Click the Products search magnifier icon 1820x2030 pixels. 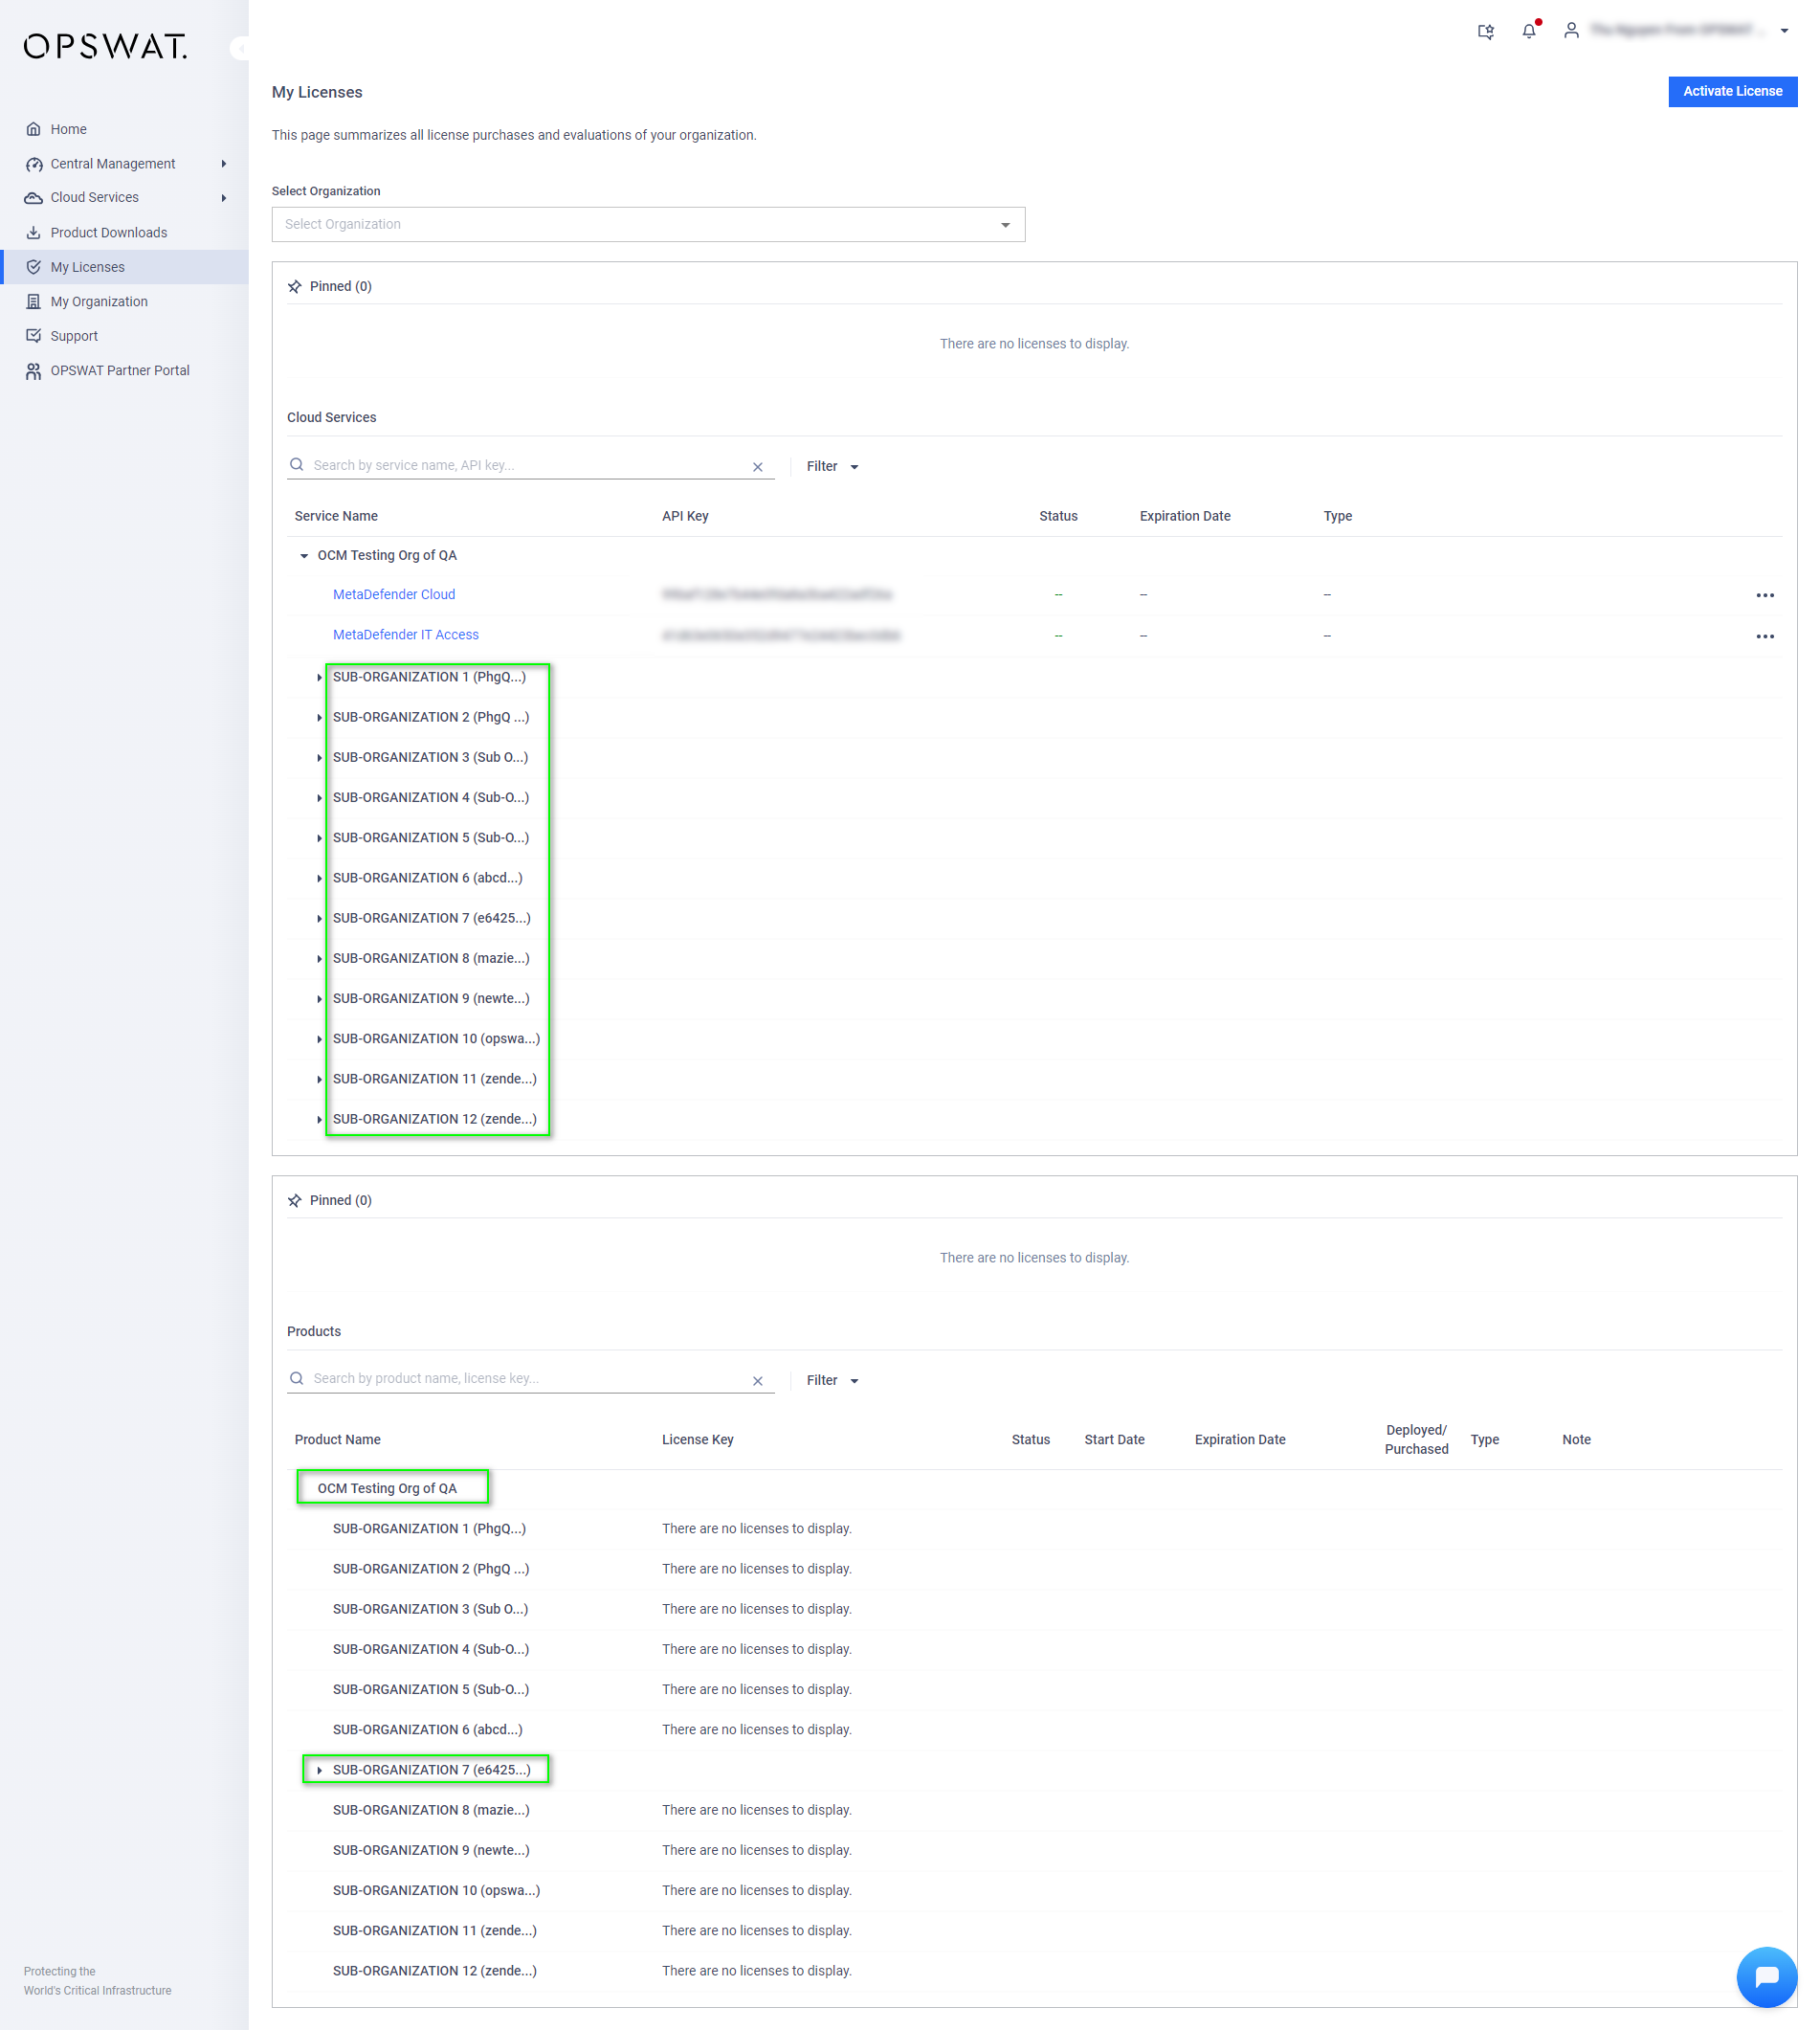[x=297, y=1378]
